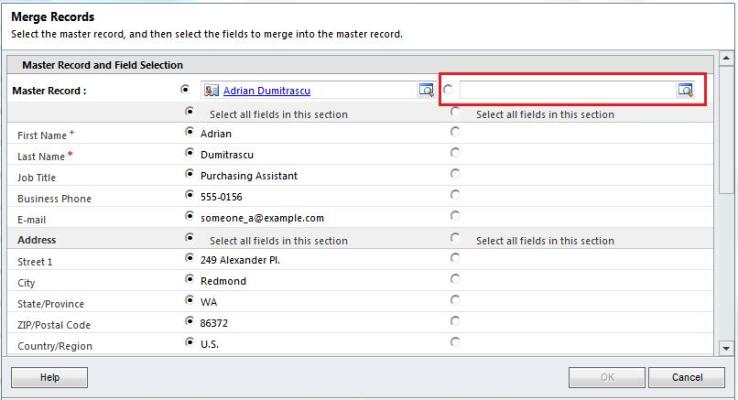
Task: Choose right Address 'Select all fields' radio
Action: coord(455,237)
